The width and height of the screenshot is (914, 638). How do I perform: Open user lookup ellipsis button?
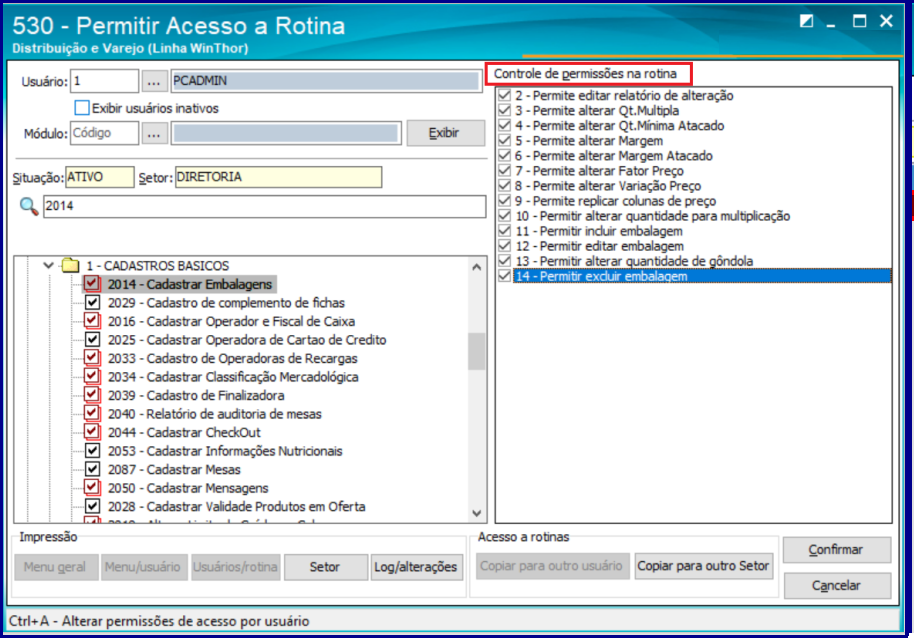pos(154,82)
